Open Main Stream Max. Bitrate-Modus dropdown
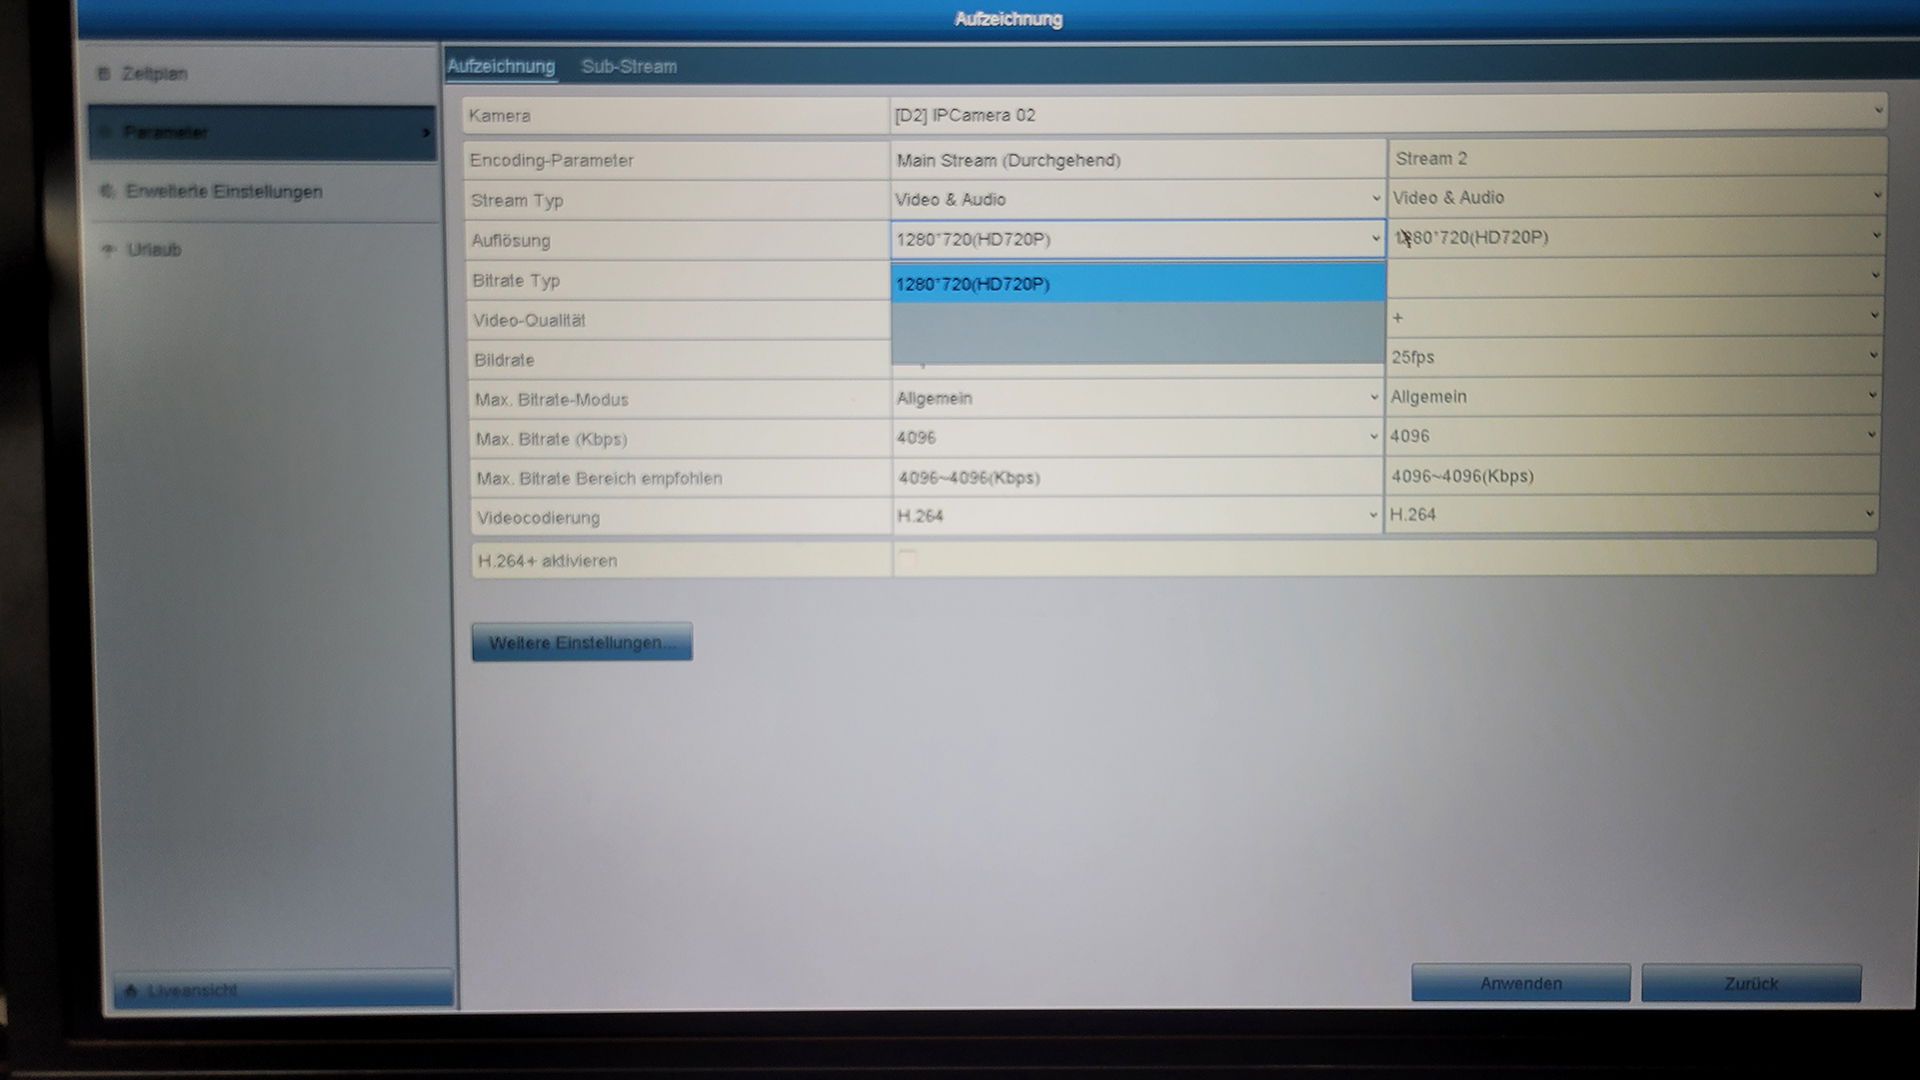Viewport: 1920px width, 1080px height. click(1136, 398)
